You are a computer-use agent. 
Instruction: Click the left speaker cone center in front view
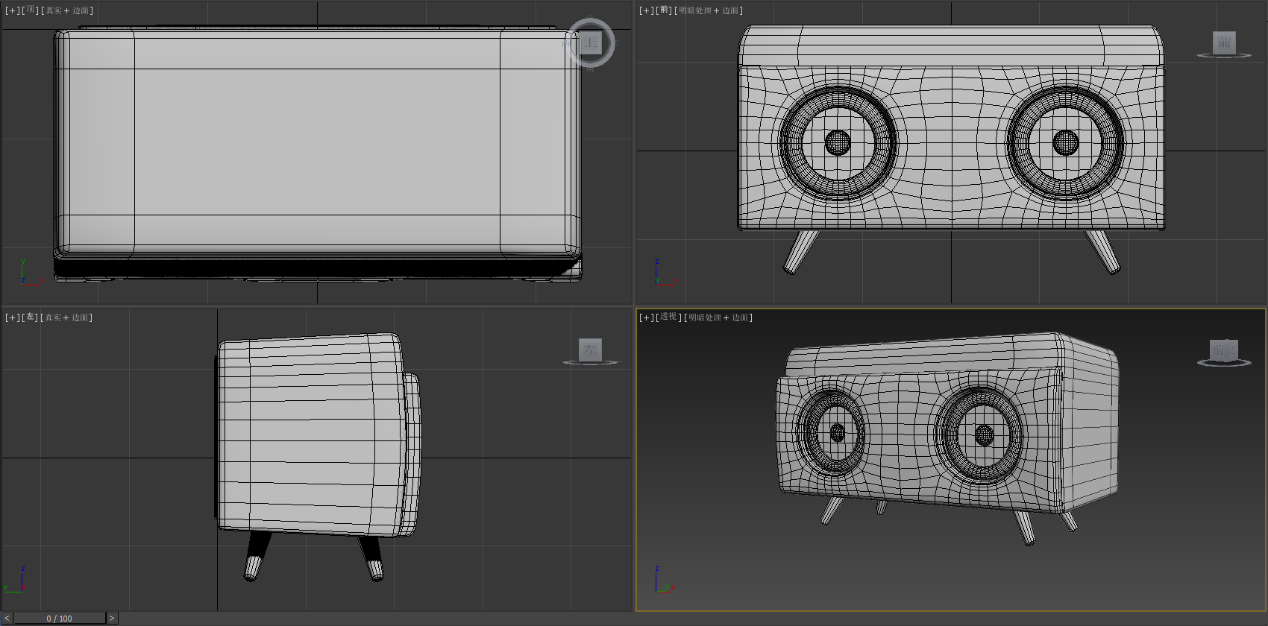pos(837,143)
